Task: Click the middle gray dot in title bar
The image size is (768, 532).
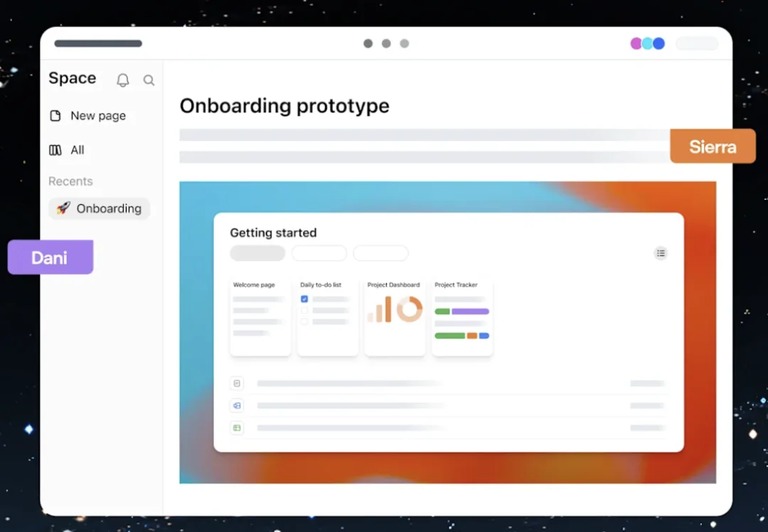Action: tap(386, 44)
